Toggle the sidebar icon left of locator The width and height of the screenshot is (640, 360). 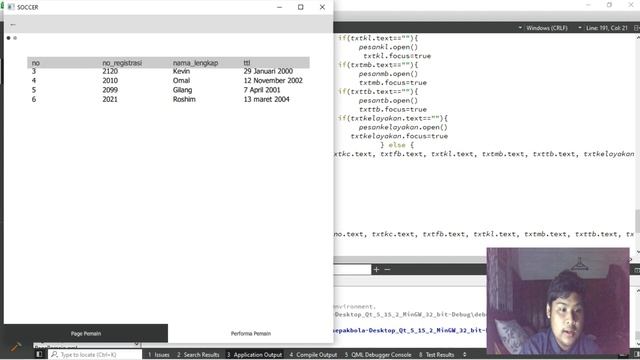[39, 354]
